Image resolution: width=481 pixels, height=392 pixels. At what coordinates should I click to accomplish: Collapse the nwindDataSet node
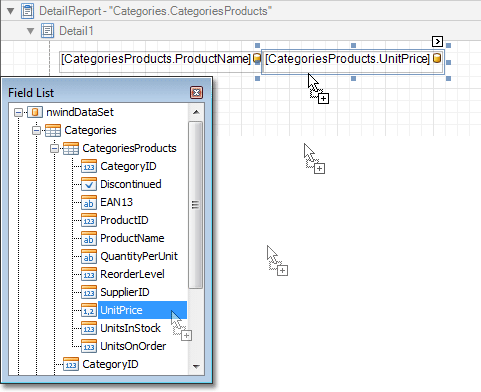(18, 113)
